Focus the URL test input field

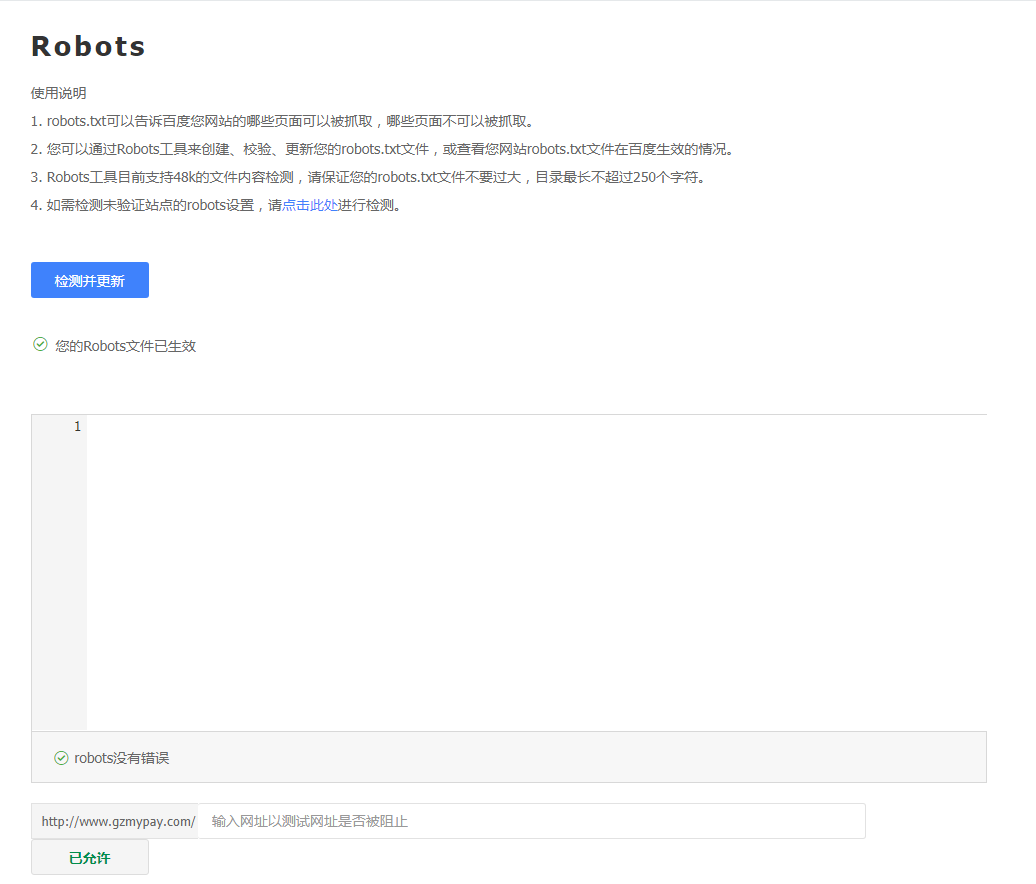click(530, 821)
